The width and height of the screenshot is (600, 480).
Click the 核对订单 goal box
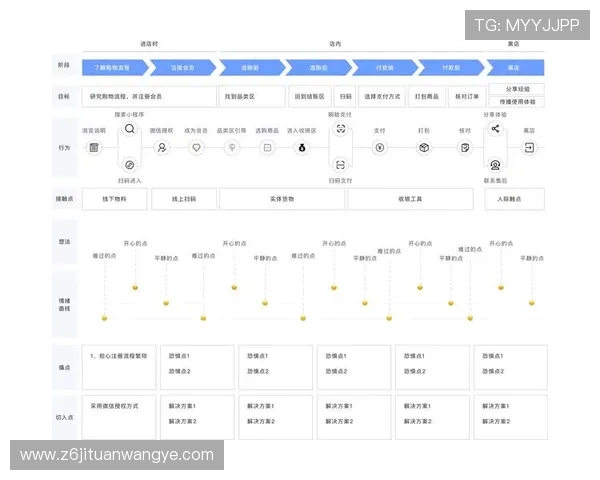pyautogui.click(x=467, y=96)
